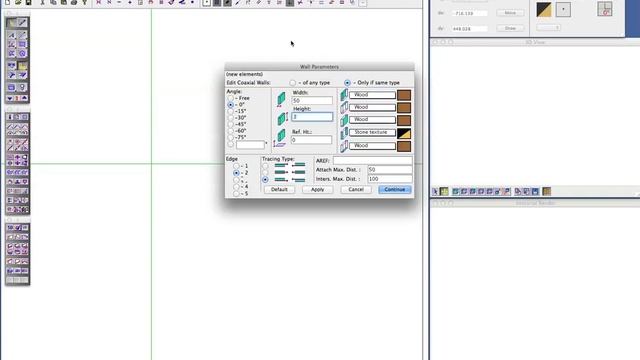Click the Stone texture black-gold swatch
The width and height of the screenshot is (640, 360).
[x=404, y=133]
